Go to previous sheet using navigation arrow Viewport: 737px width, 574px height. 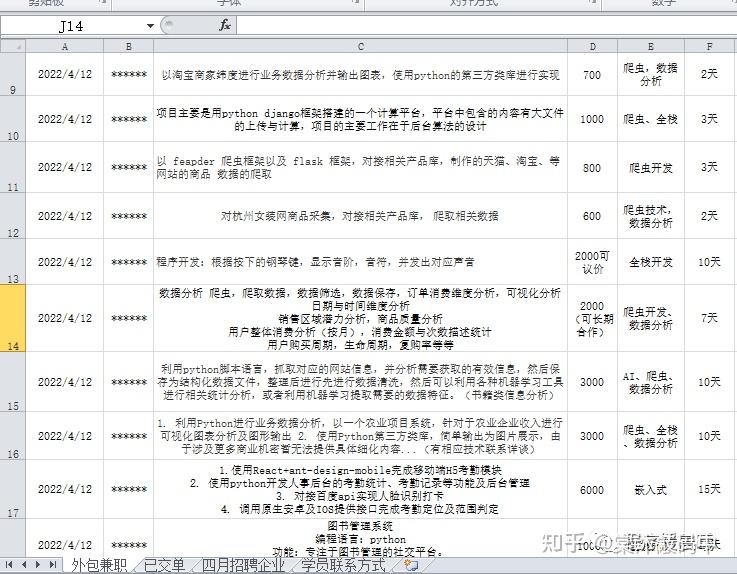click(x=24, y=564)
